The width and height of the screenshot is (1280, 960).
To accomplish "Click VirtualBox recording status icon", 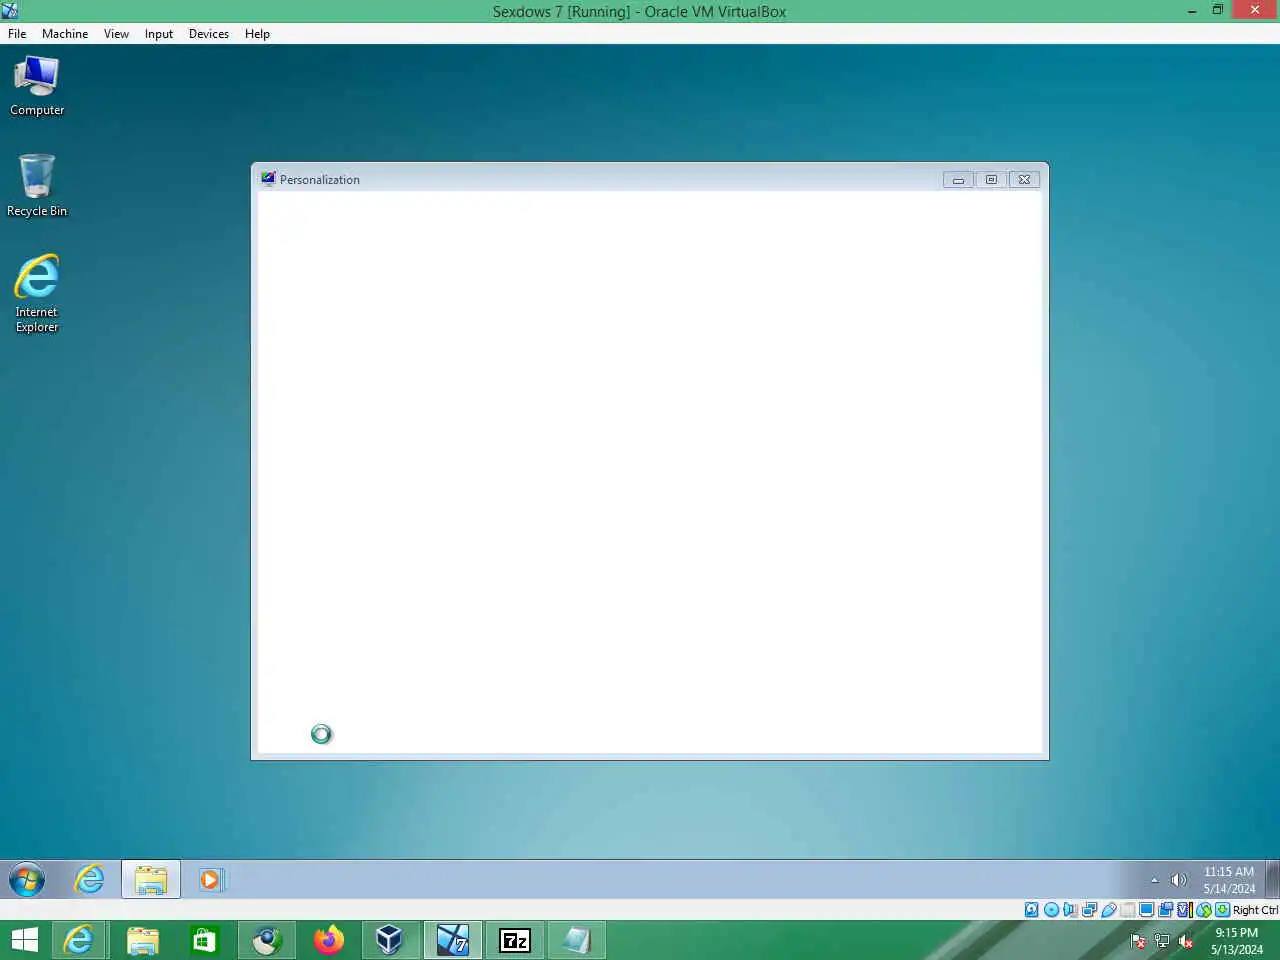I will point(1165,910).
